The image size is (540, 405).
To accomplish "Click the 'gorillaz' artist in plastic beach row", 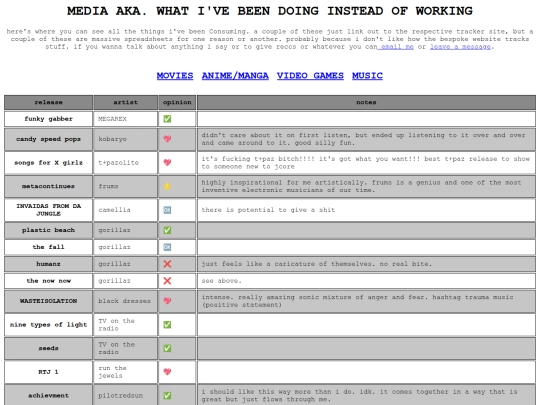I will [126, 230].
